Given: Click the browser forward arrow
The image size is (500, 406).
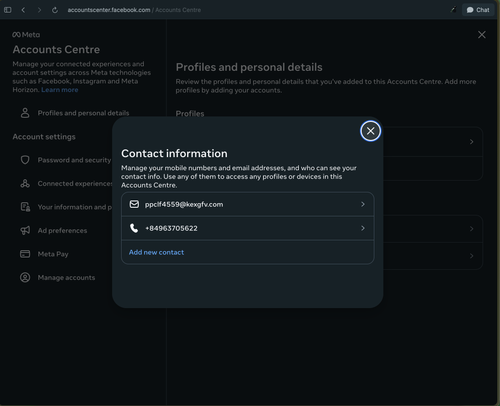Looking at the screenshot, I should pos(39,10).
